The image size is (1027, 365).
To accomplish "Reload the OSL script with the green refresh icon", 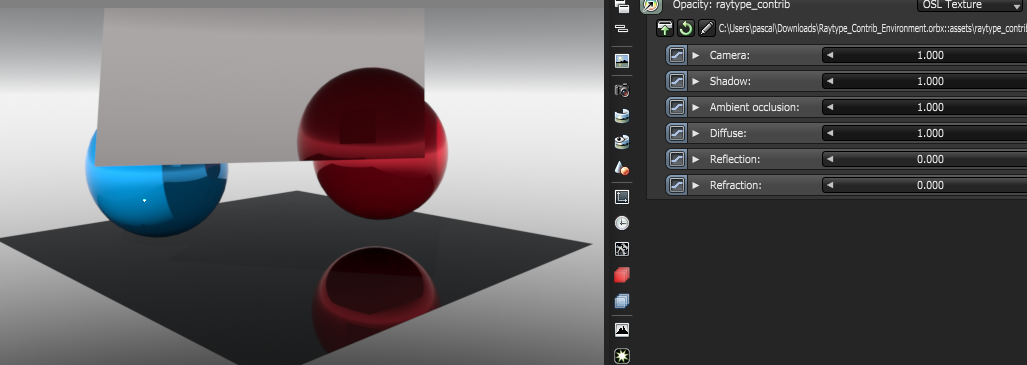I will (685, 28).
